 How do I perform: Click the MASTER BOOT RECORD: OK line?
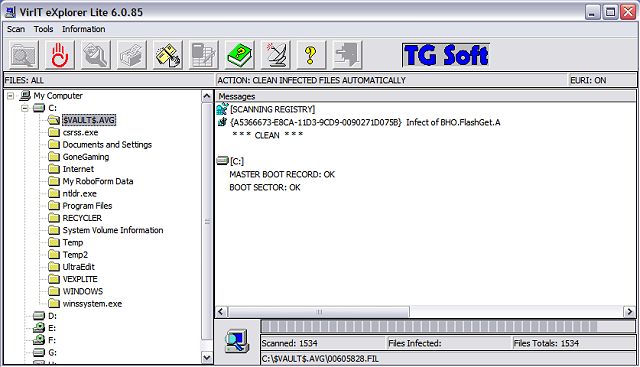point(282,174)
